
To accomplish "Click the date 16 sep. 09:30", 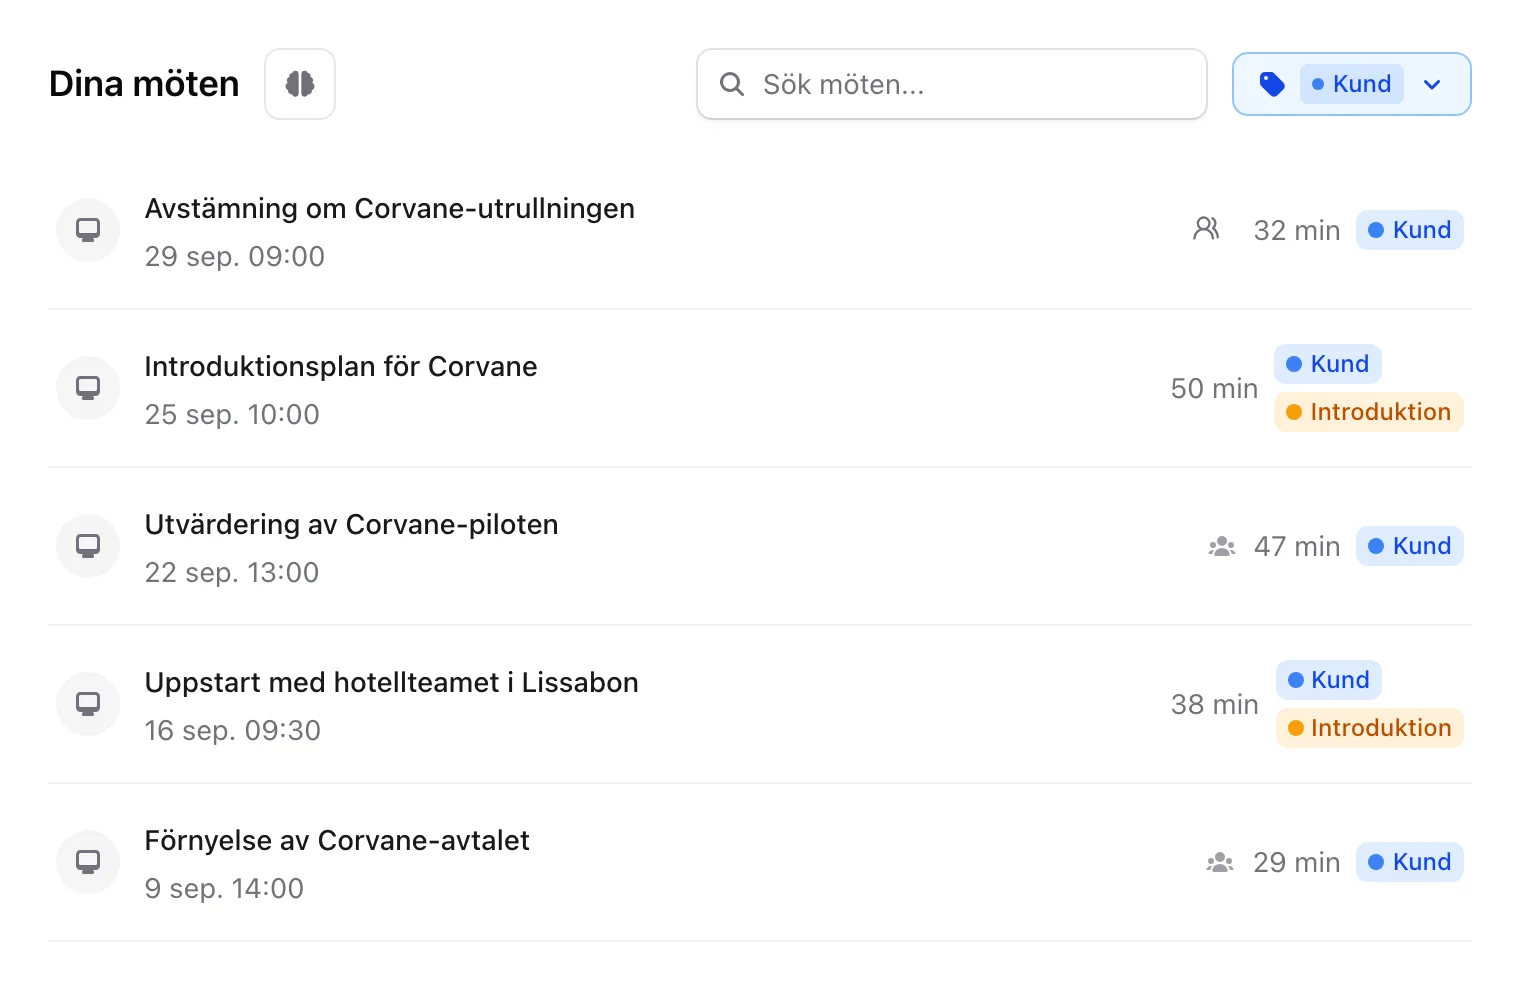I will [233, 730].
